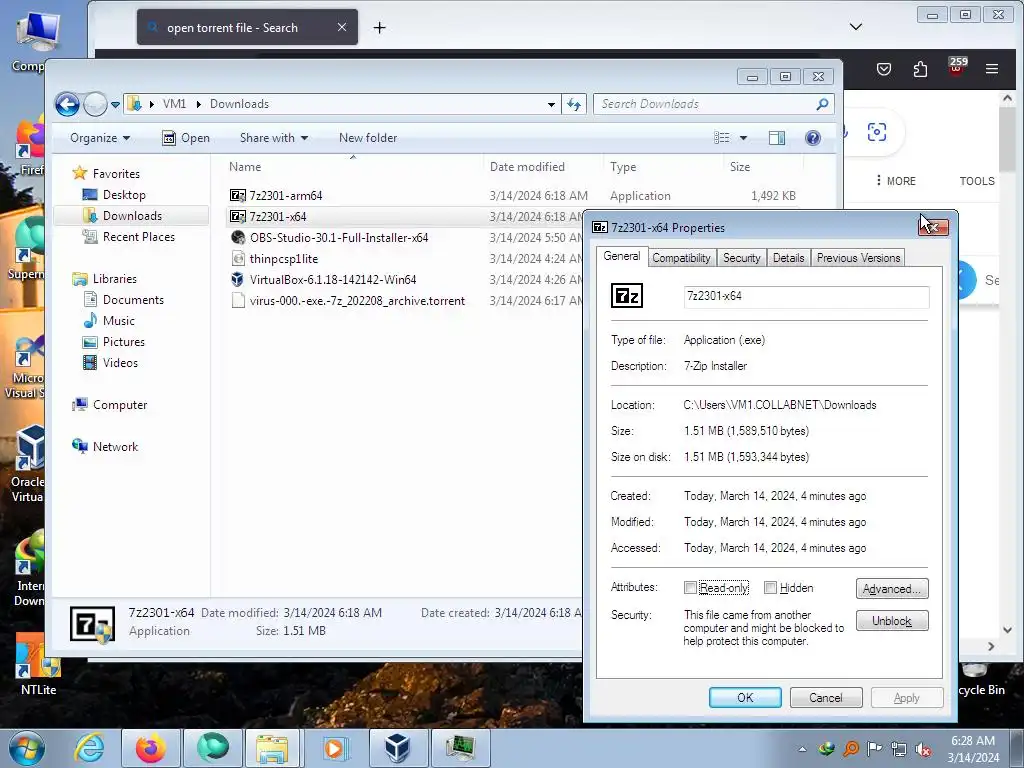Switch to Compatibility tab in Properties

tap(681, 258)
